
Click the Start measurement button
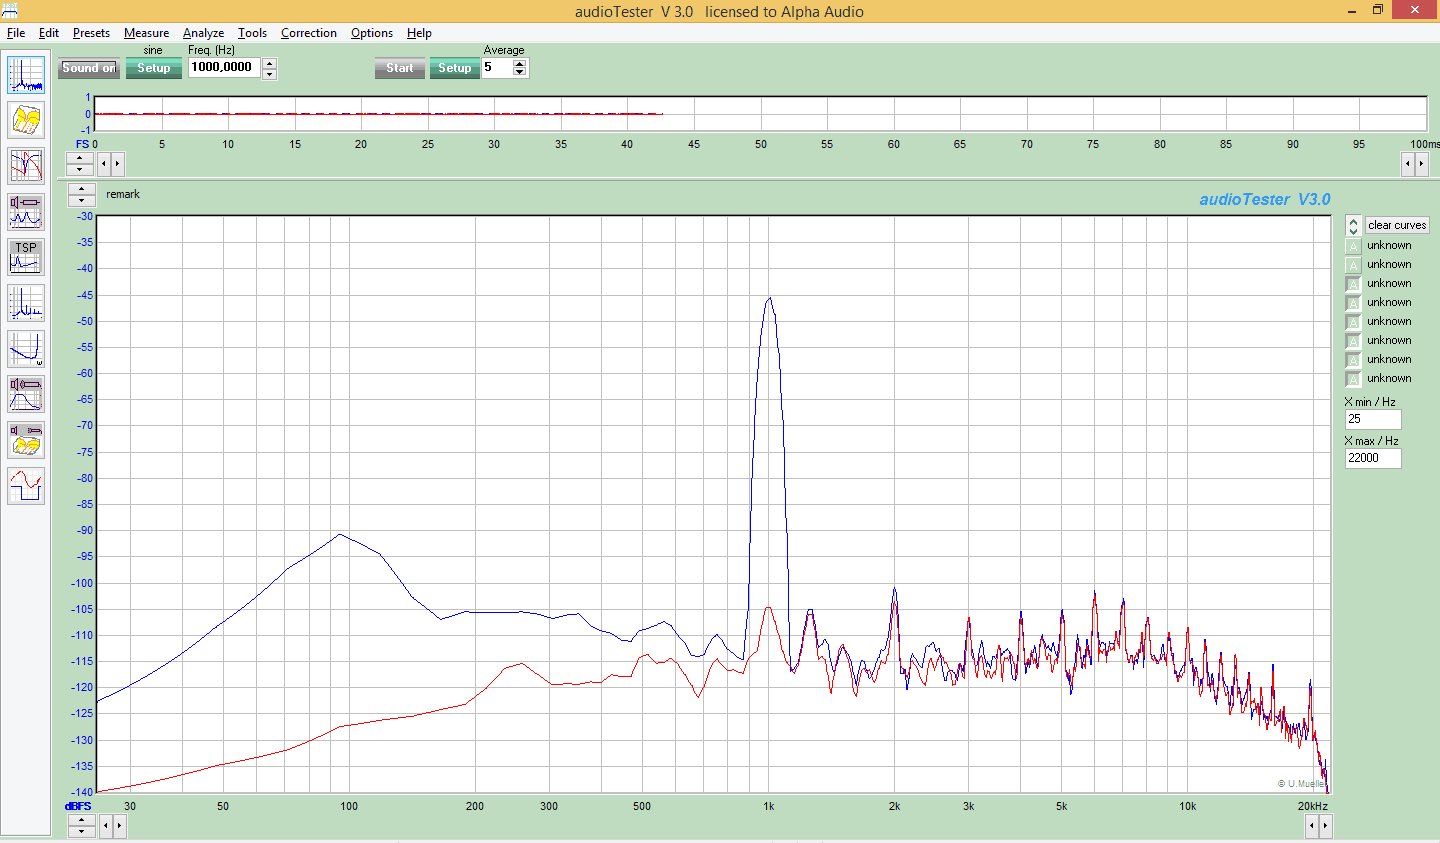pos(400,68)
